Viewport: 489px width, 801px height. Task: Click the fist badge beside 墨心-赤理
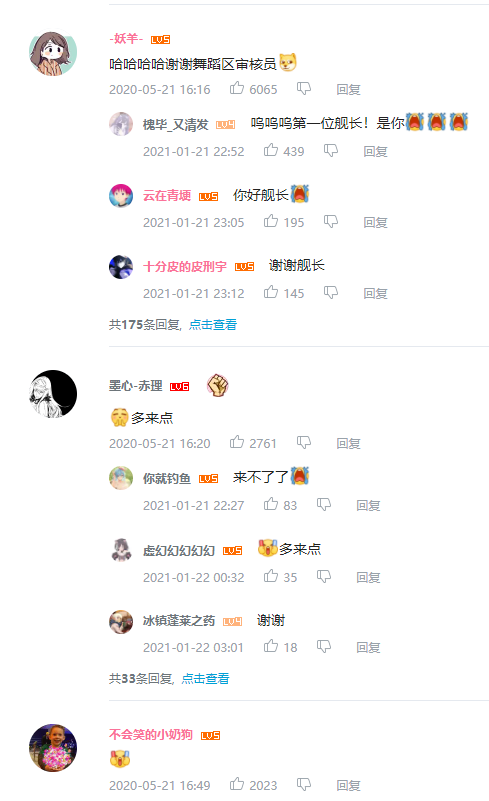[x=217, y=386]
